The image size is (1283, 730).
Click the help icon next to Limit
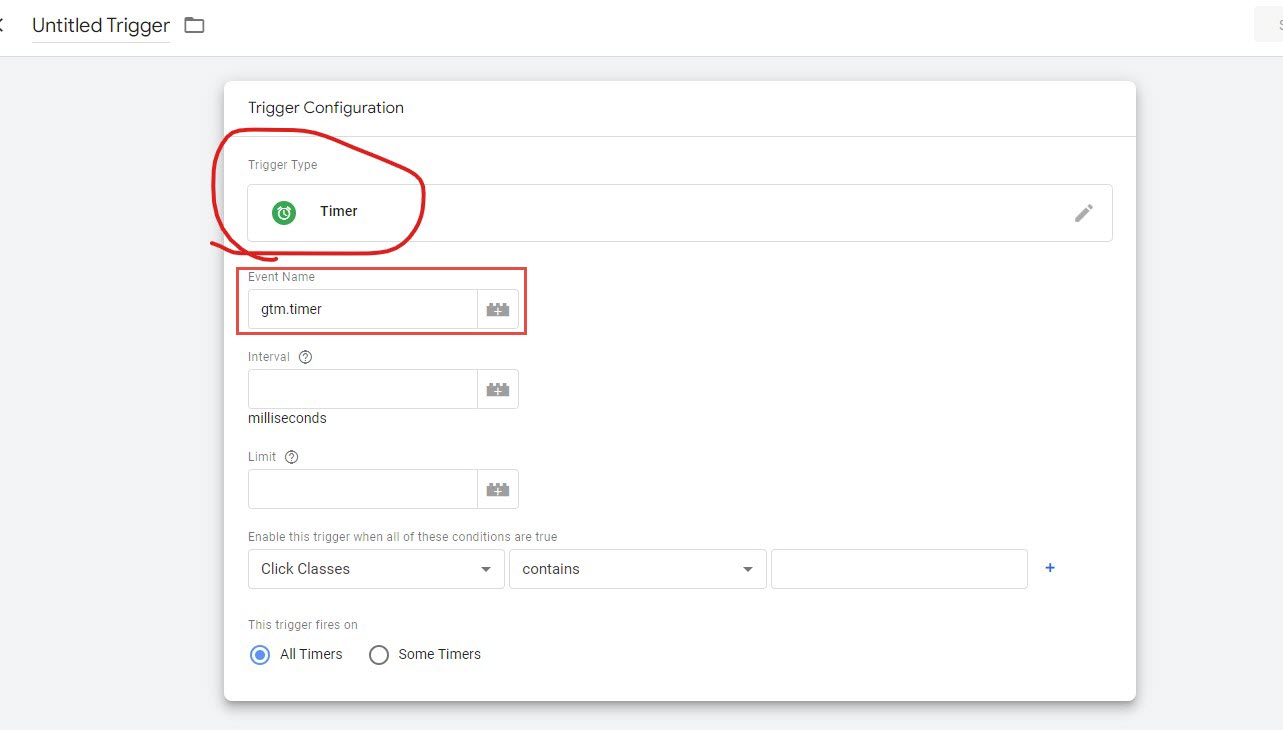292,457
